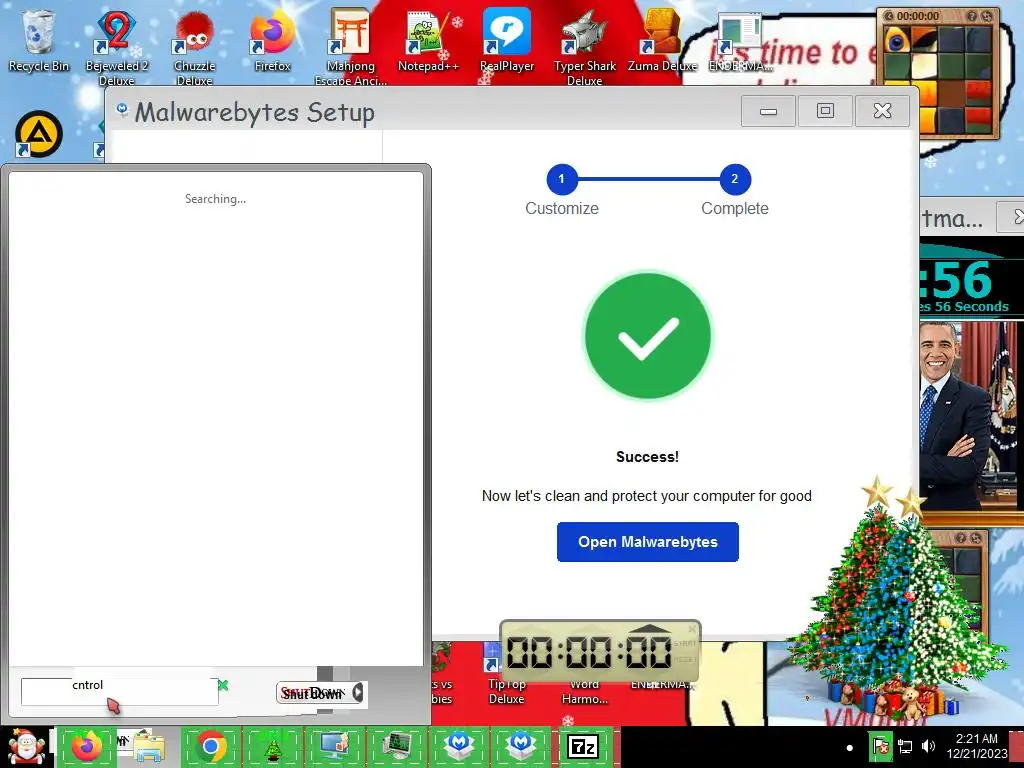The image size is (1024, 768).
Task: Click the Action Center flag tray icon
Action: pyautogui.click(x=880, y=746)
